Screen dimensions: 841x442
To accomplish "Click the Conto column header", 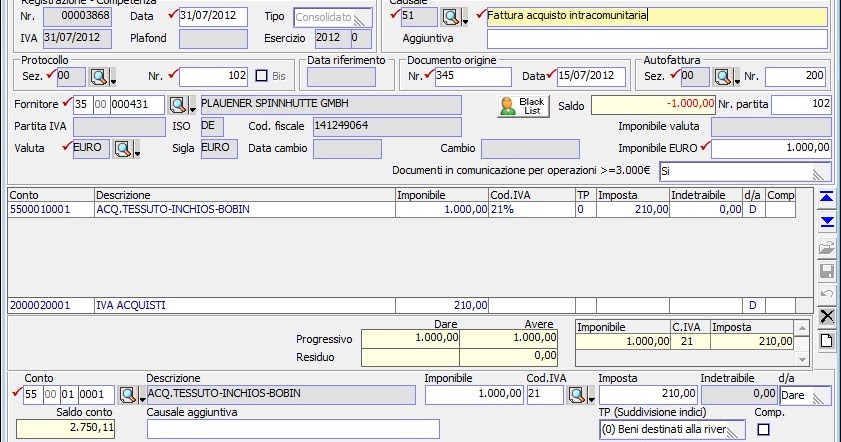I will 51,195.
